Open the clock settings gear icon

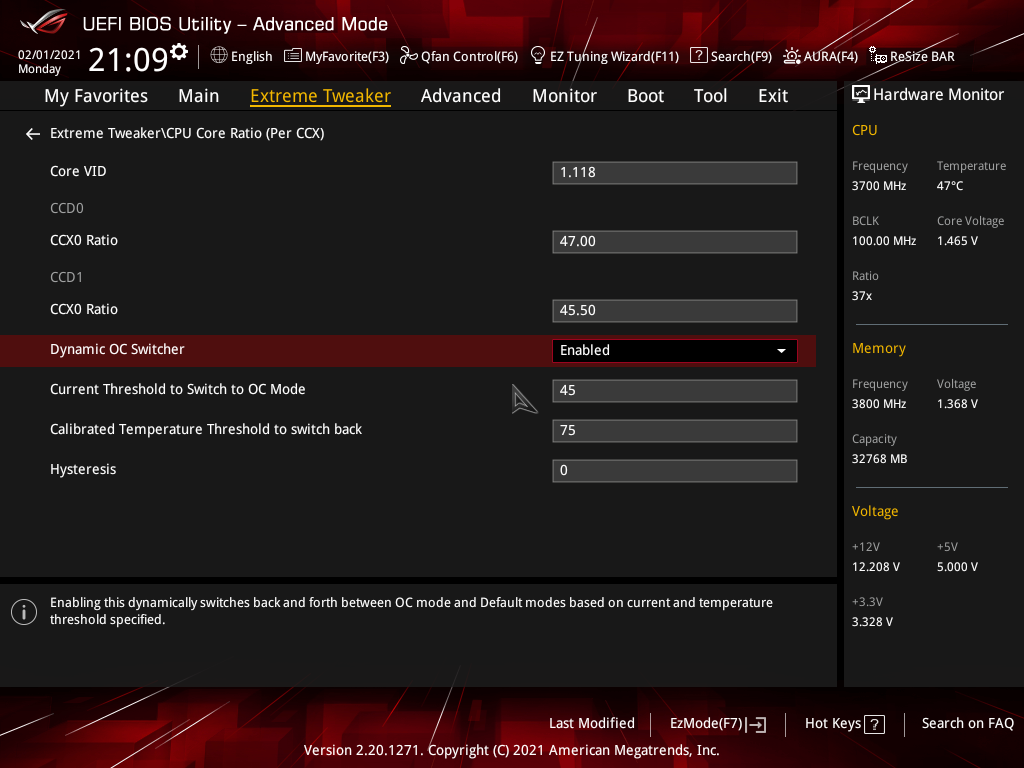click(179, 52)
